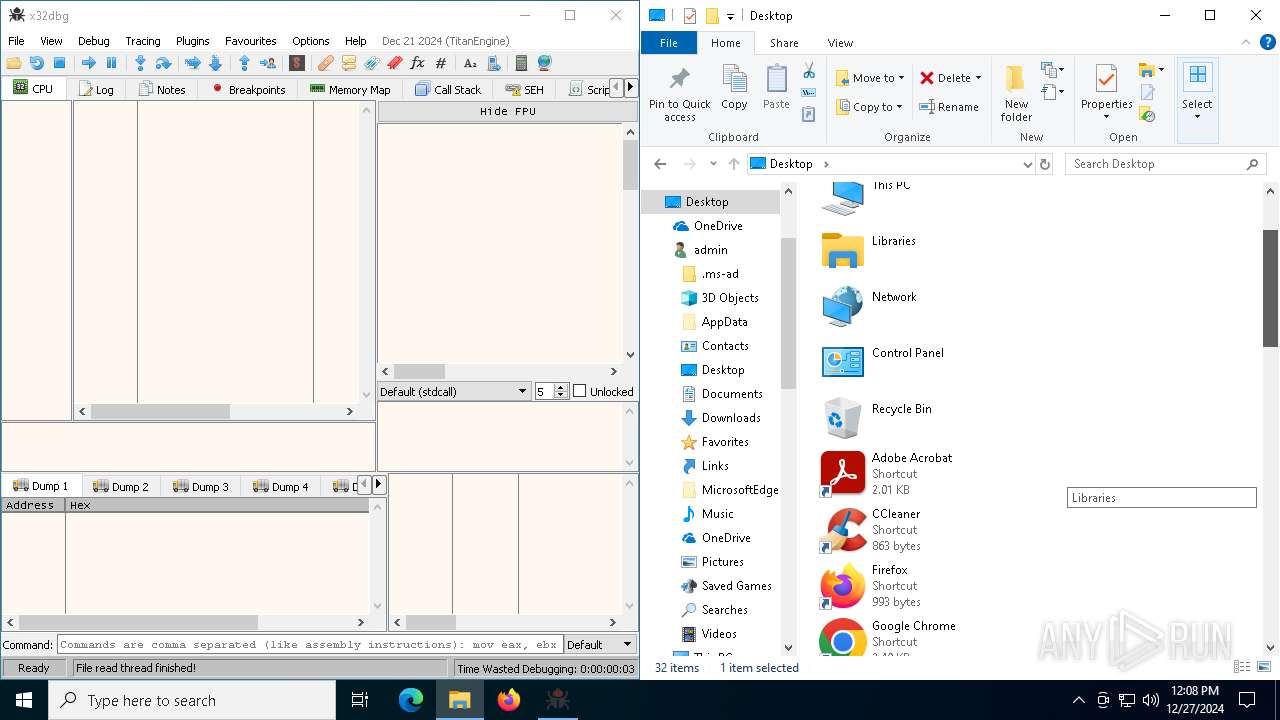Open the Plugins menu in x32dbg

point(193,41)
